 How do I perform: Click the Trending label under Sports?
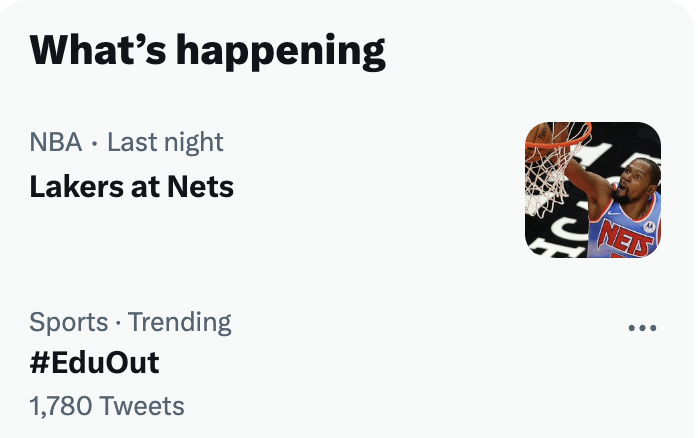[179, 322]
